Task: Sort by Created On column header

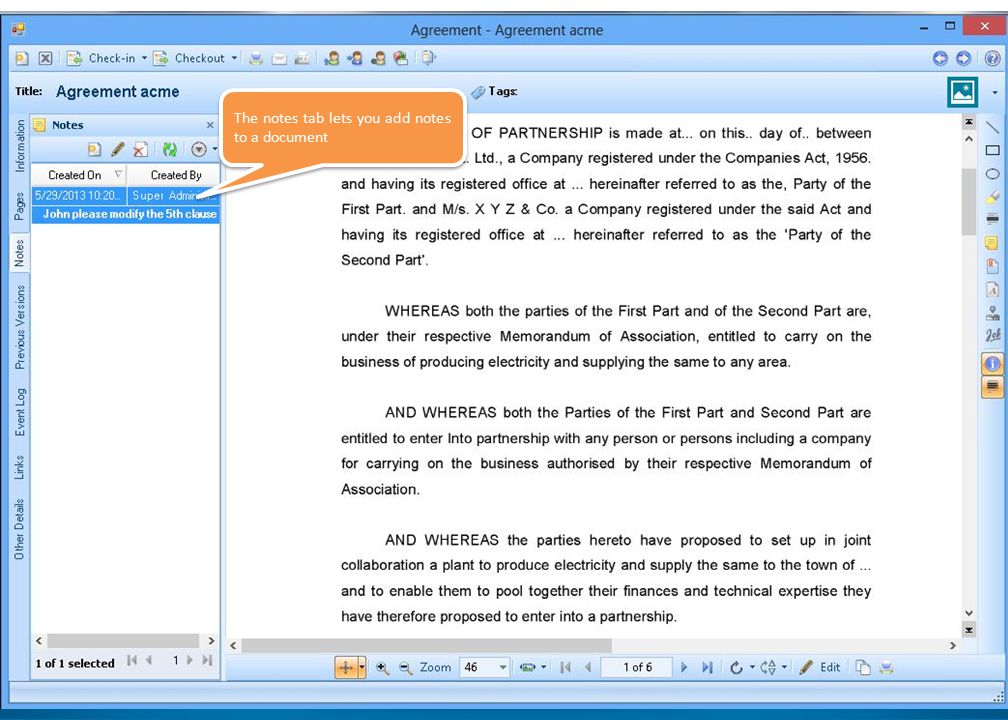Action: (78, 175)
